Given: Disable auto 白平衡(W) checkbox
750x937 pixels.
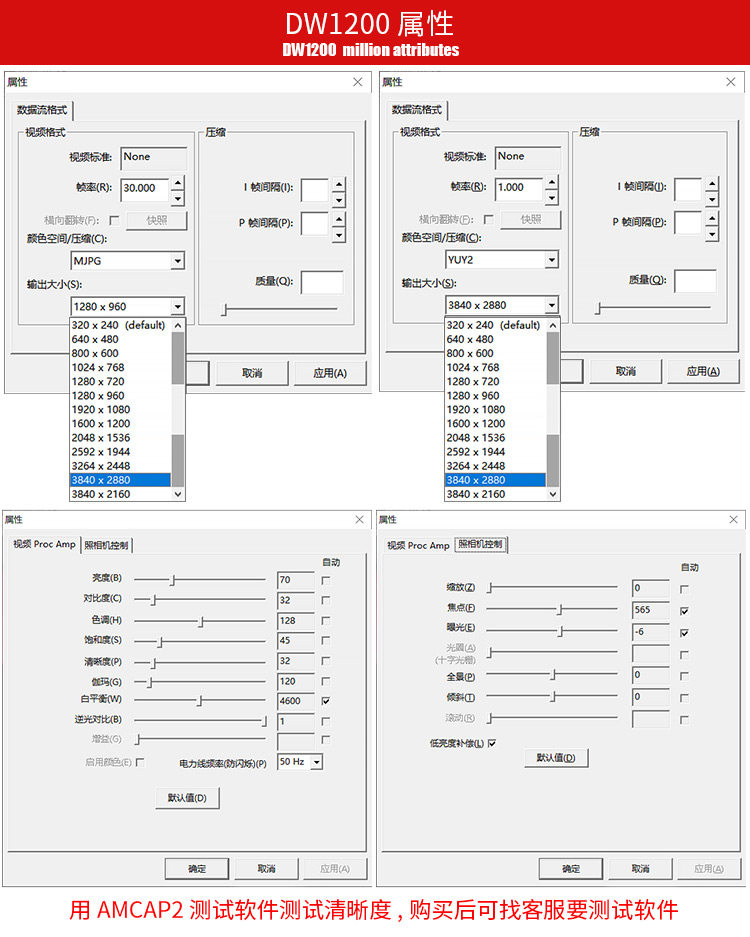Looking at the screenshot, I should pos(326,701).
